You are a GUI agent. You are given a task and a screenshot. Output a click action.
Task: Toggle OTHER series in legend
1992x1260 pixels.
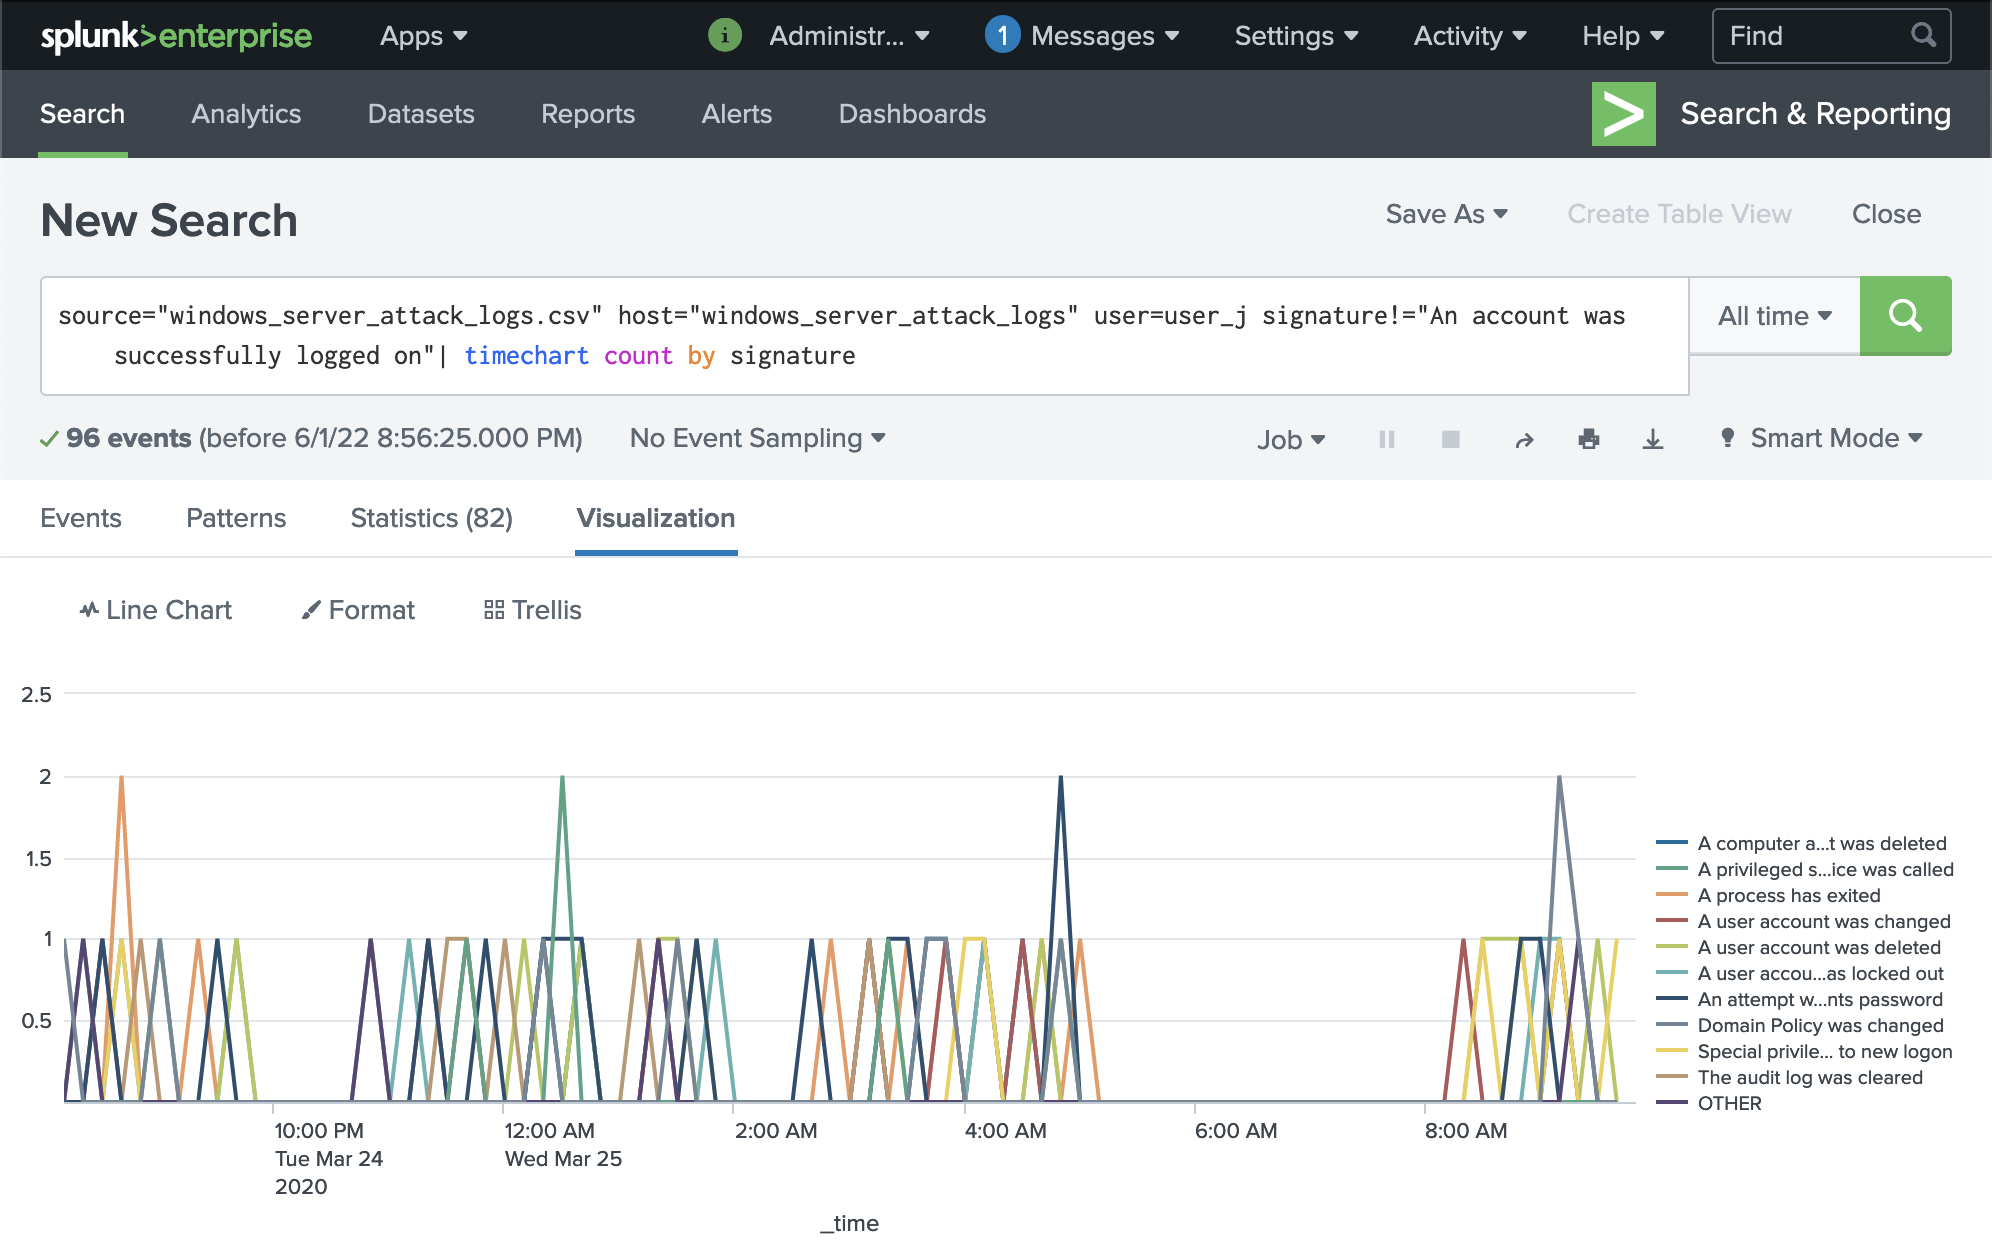pos(1729,1104)
